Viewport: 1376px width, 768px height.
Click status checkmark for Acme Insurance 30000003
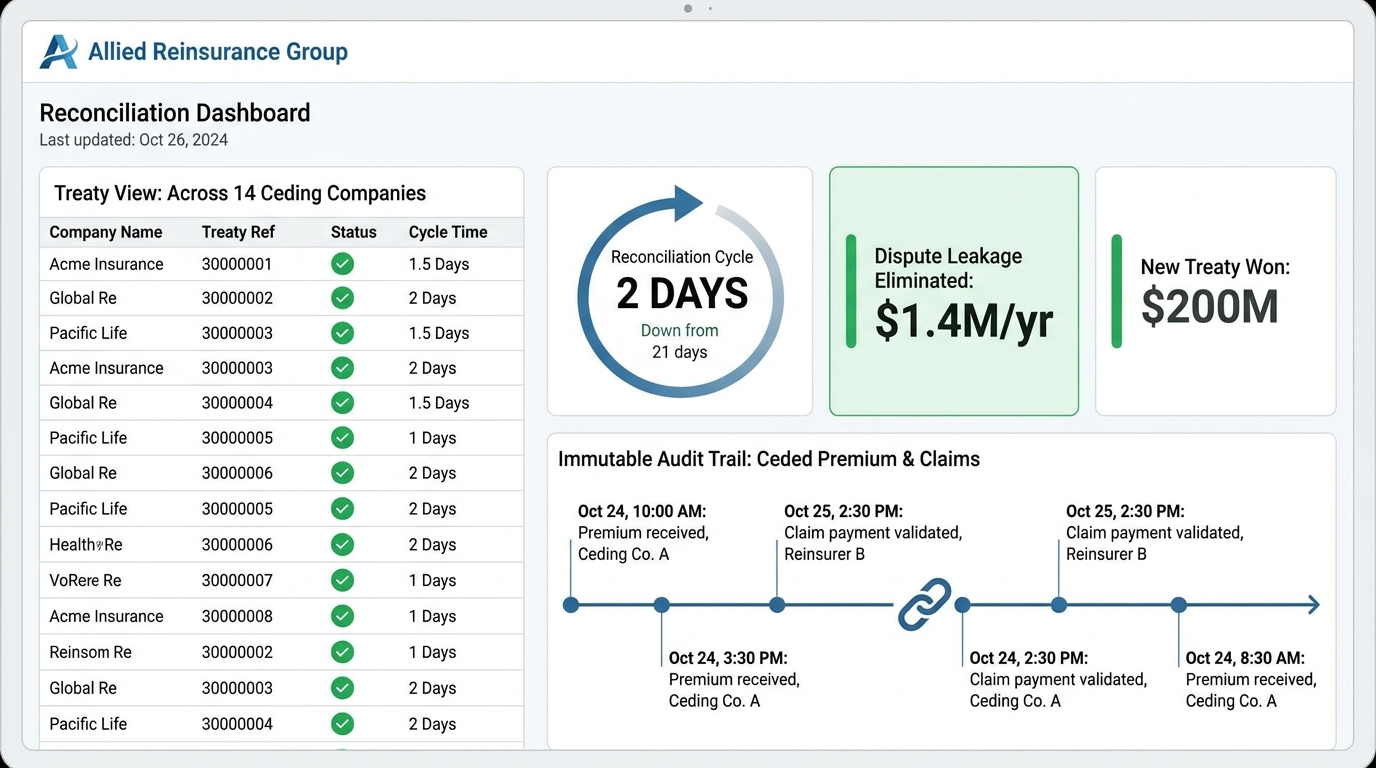click(x=343, y=368)
